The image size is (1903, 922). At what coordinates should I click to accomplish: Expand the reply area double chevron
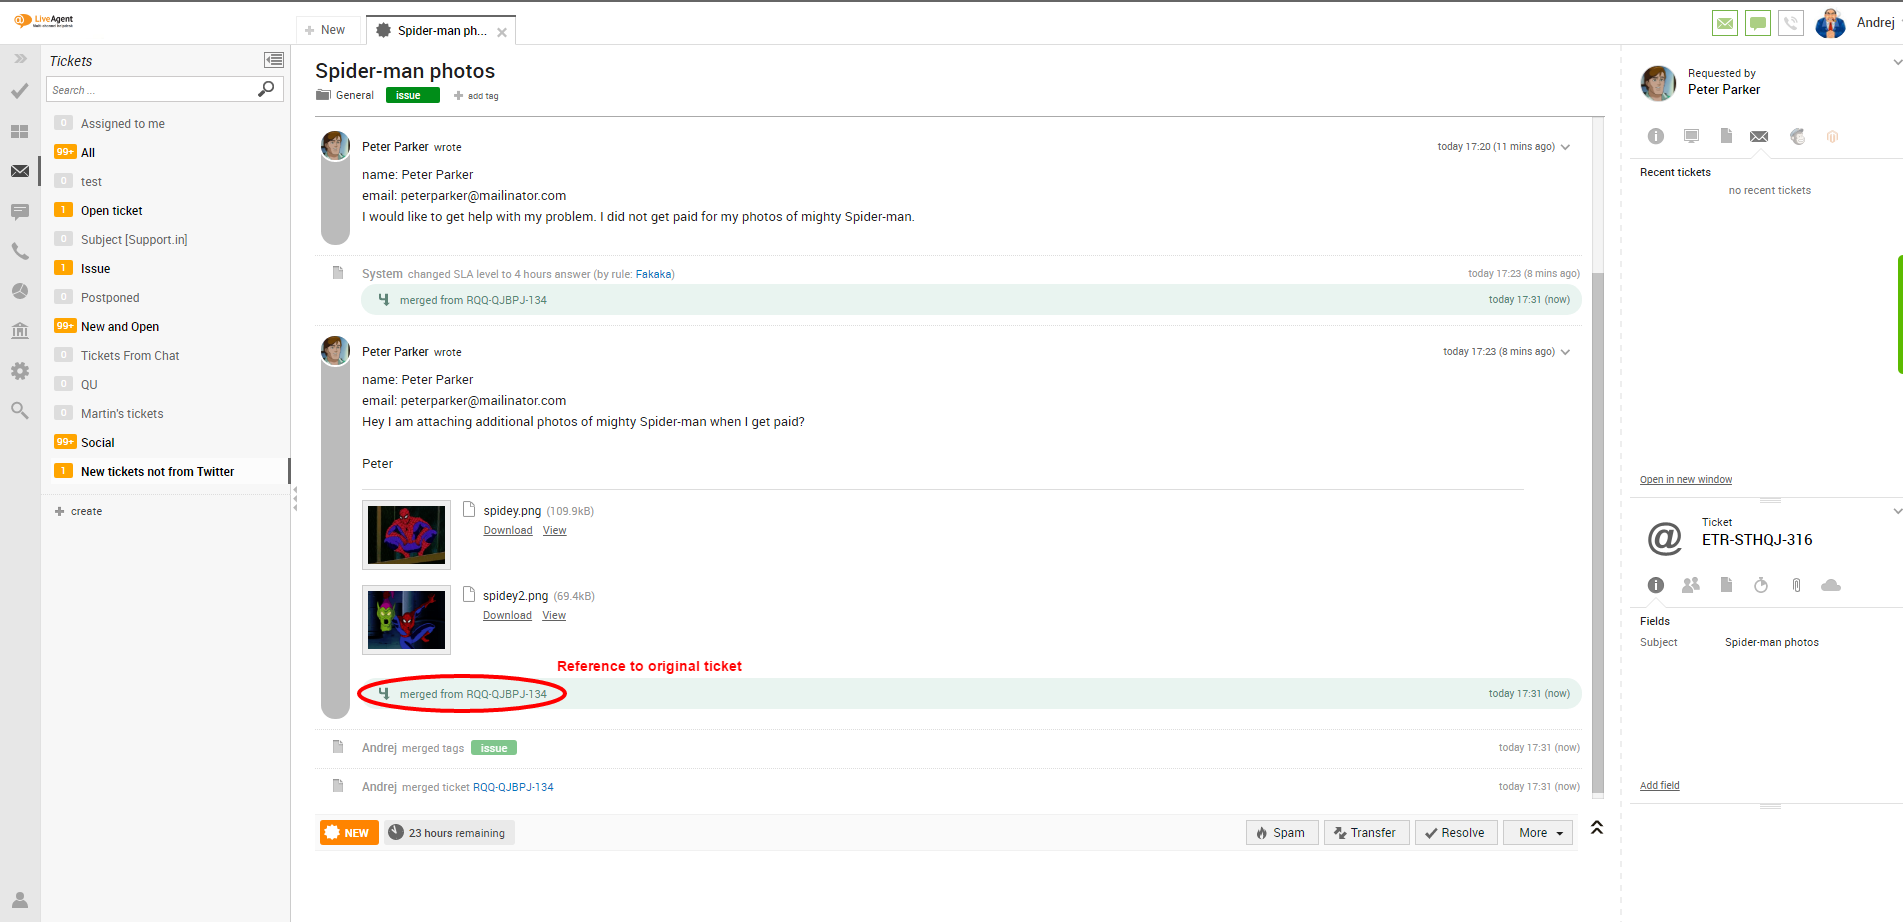(x=1597, y=827)
